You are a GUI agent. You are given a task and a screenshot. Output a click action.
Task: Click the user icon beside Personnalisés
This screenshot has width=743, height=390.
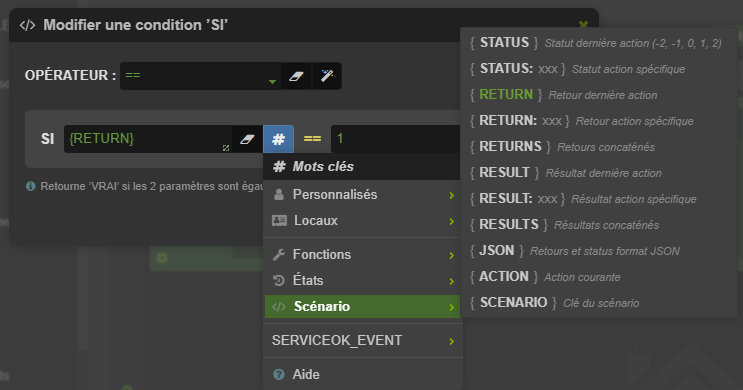(x=279, y=195)
